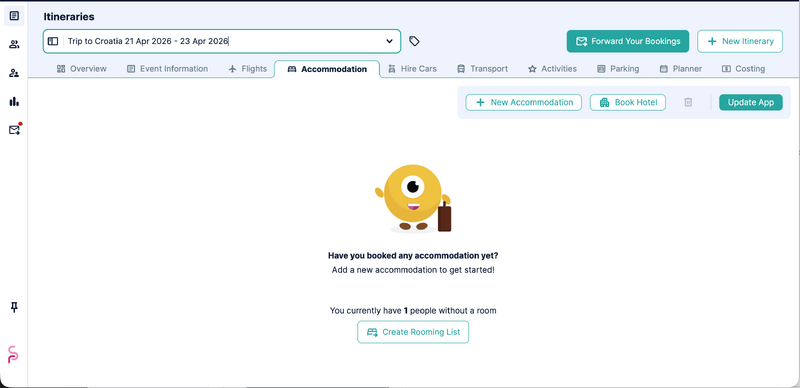Click the pink logo at sidebar bottom
This screenshot has width=800, height=388.
pos(13,354)
